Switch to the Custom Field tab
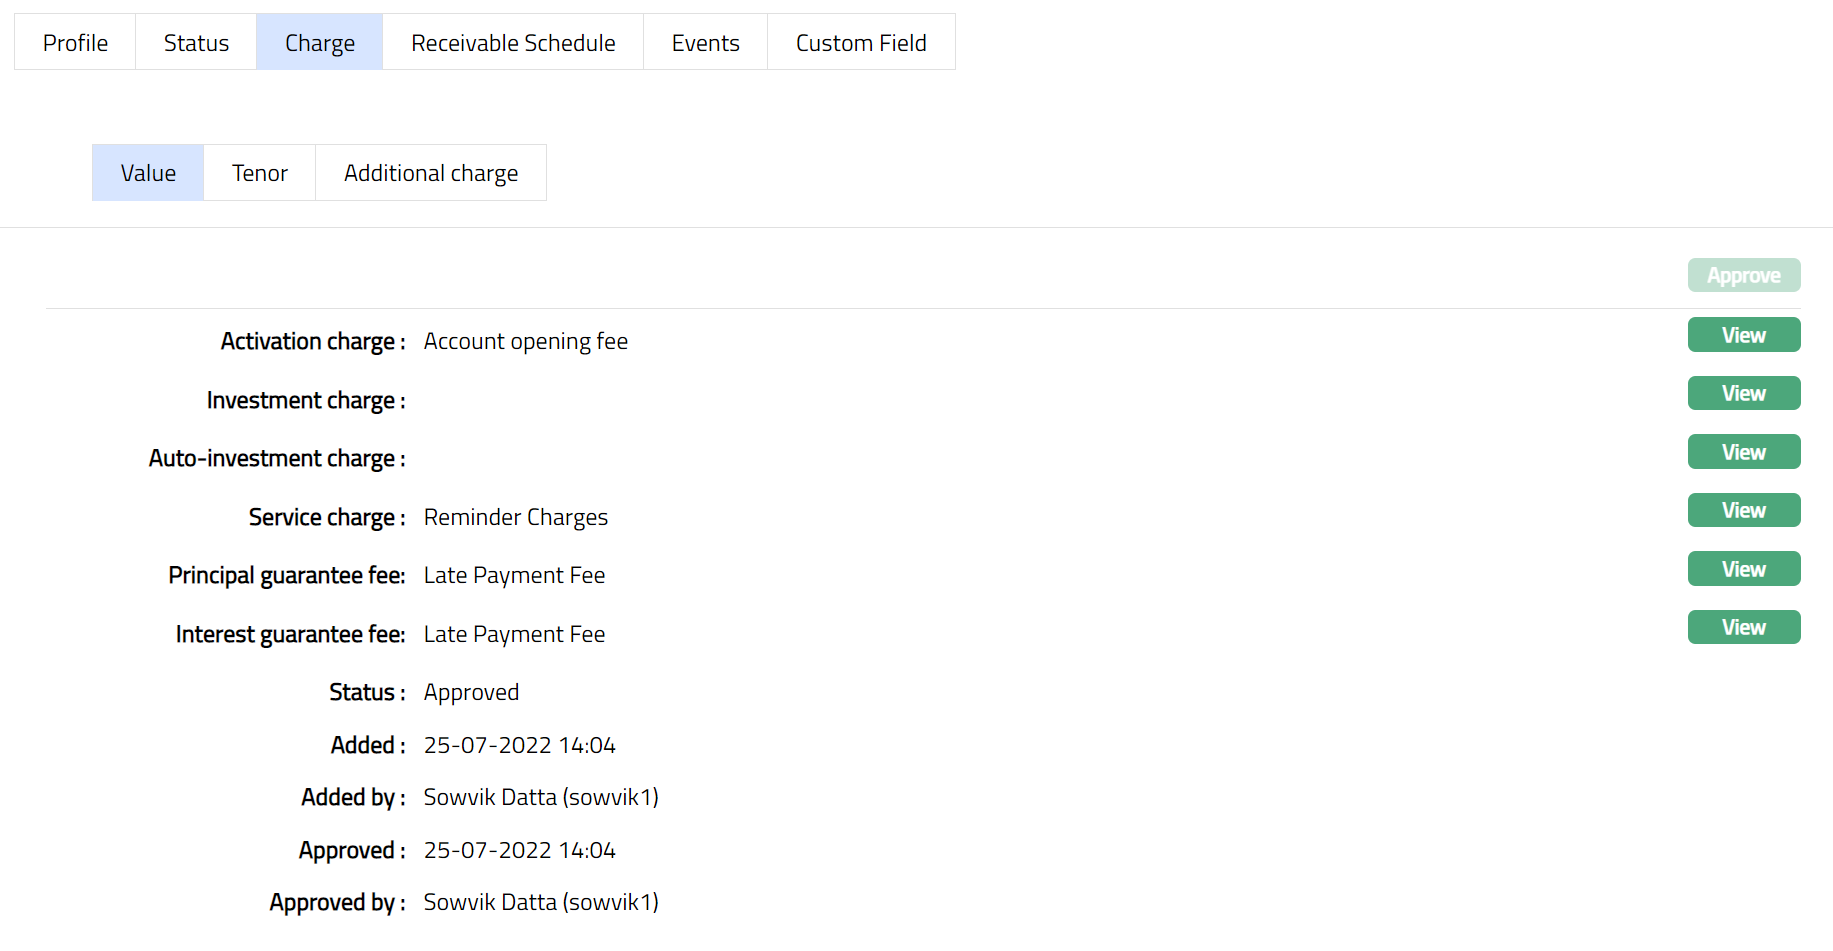This screenshot has height=951, width=1833. (x=861, y=43)
